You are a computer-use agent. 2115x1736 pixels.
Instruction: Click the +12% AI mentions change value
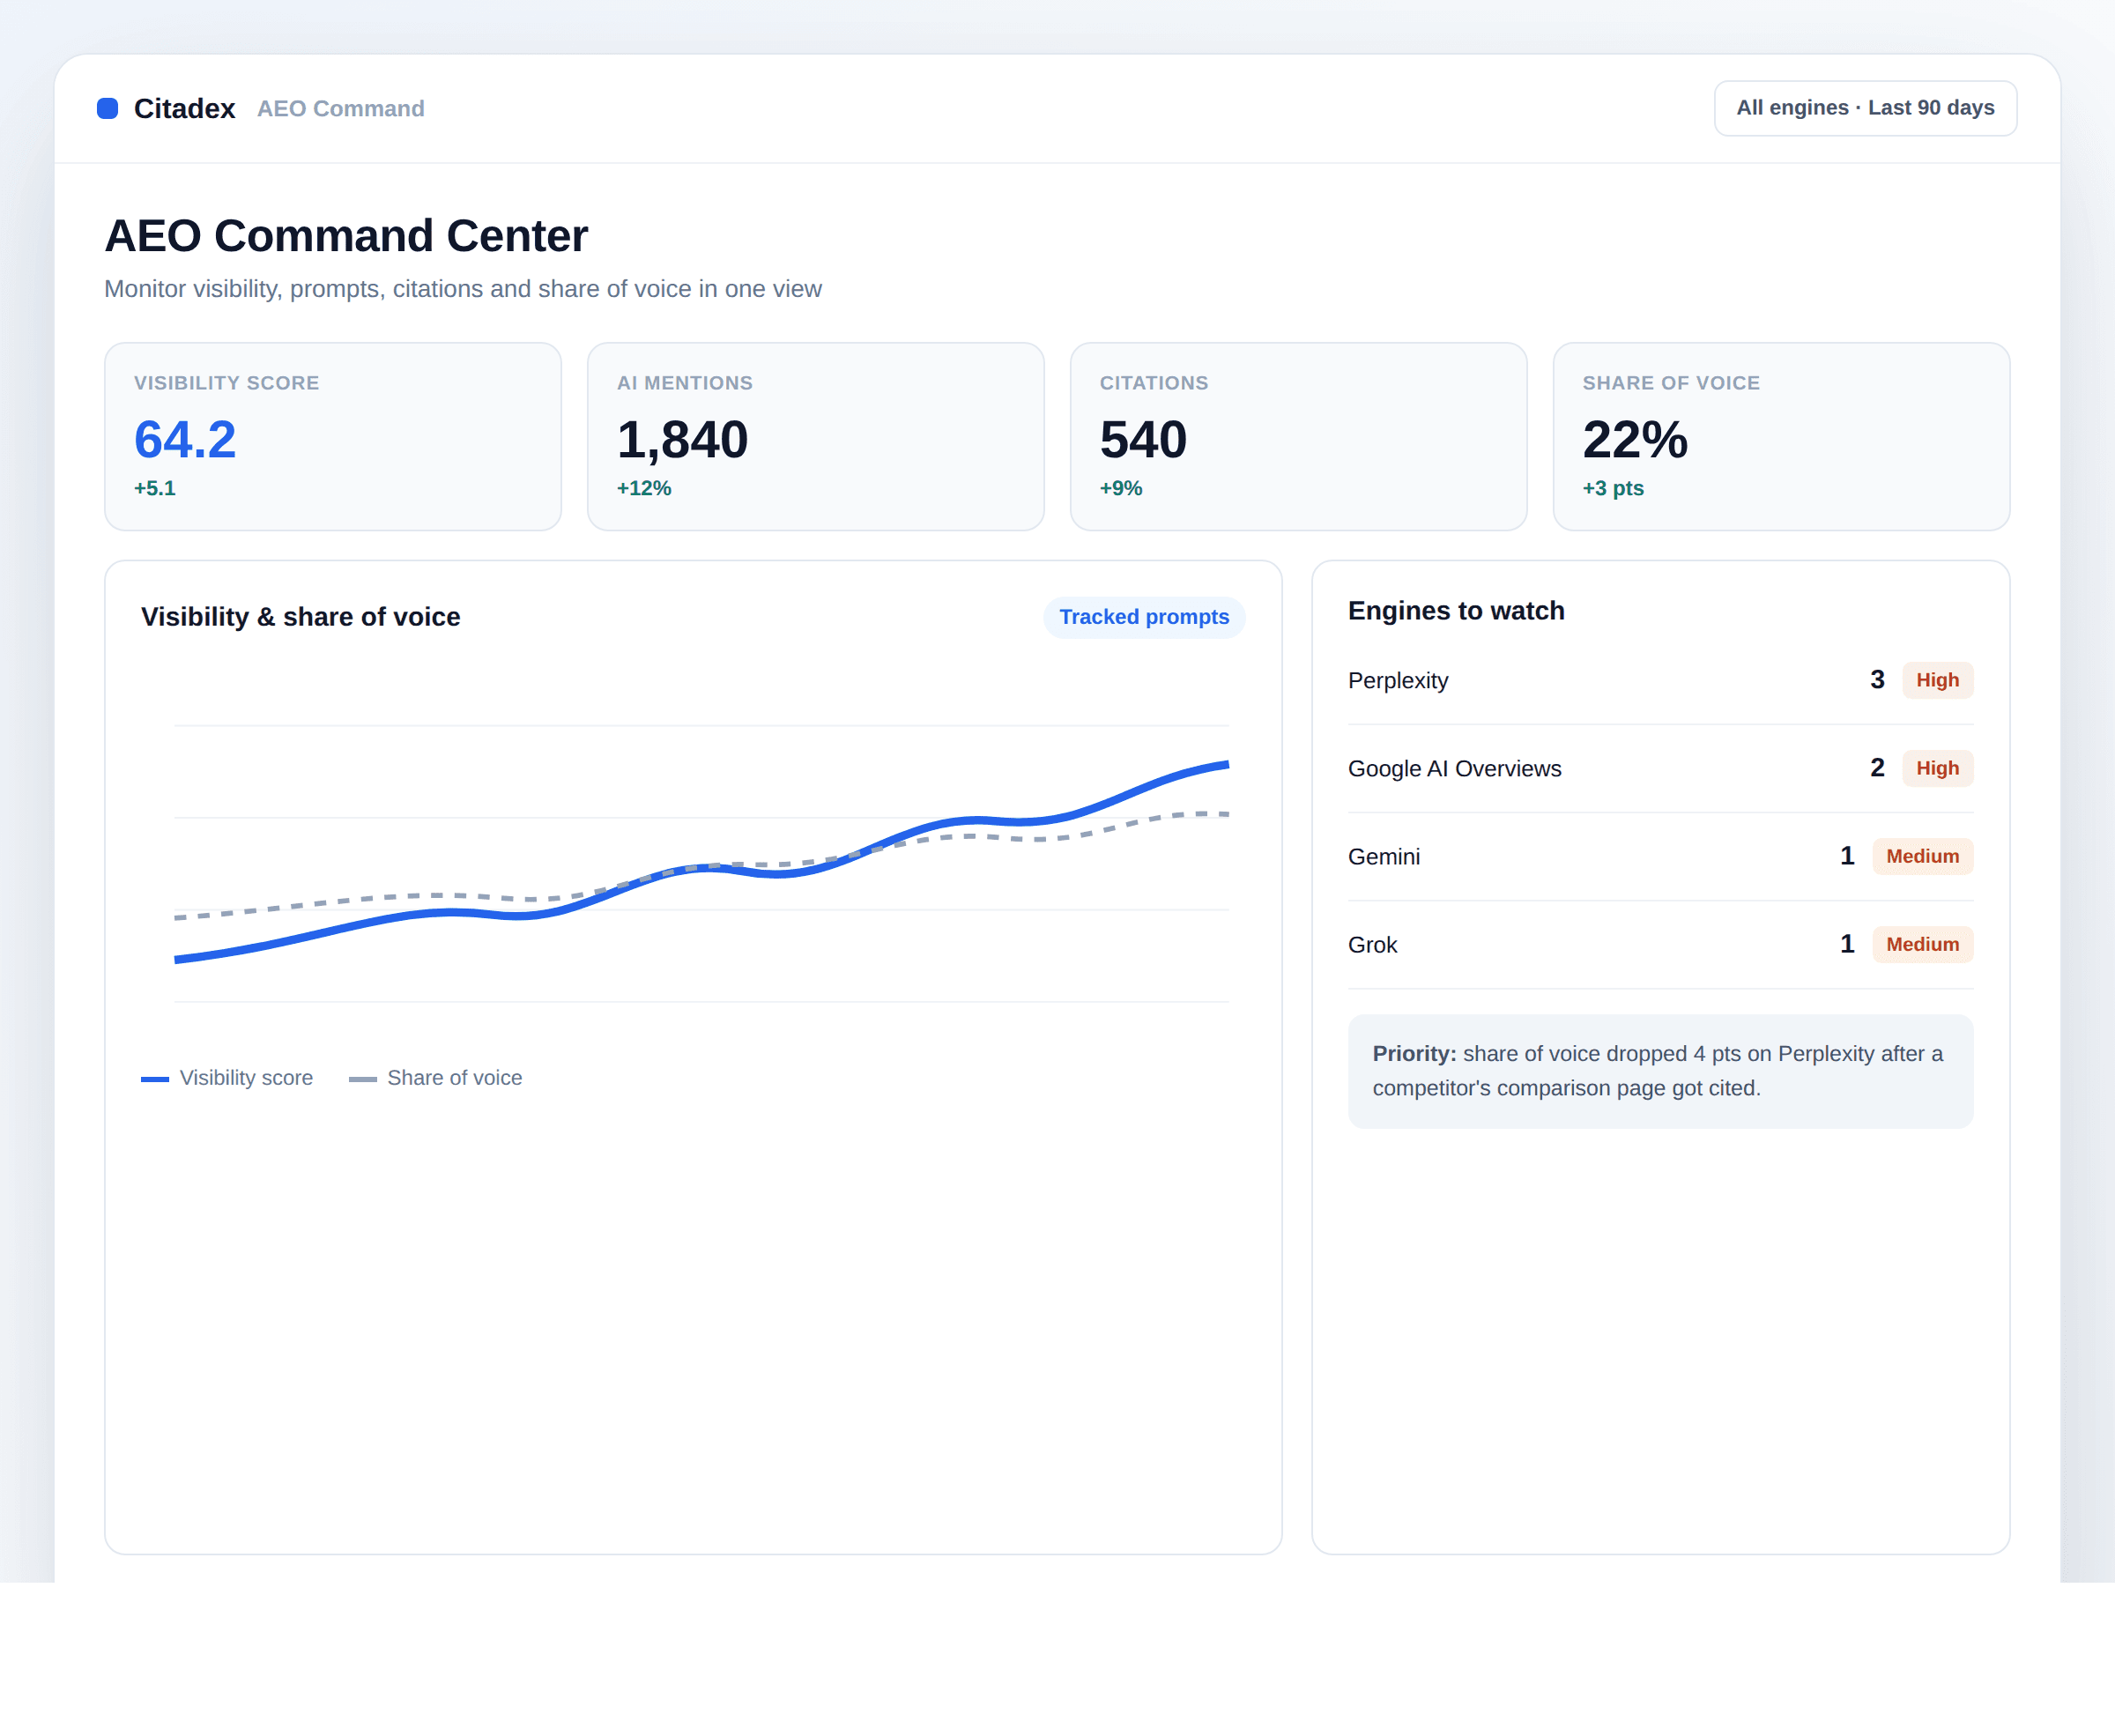(x=644, y=488)
